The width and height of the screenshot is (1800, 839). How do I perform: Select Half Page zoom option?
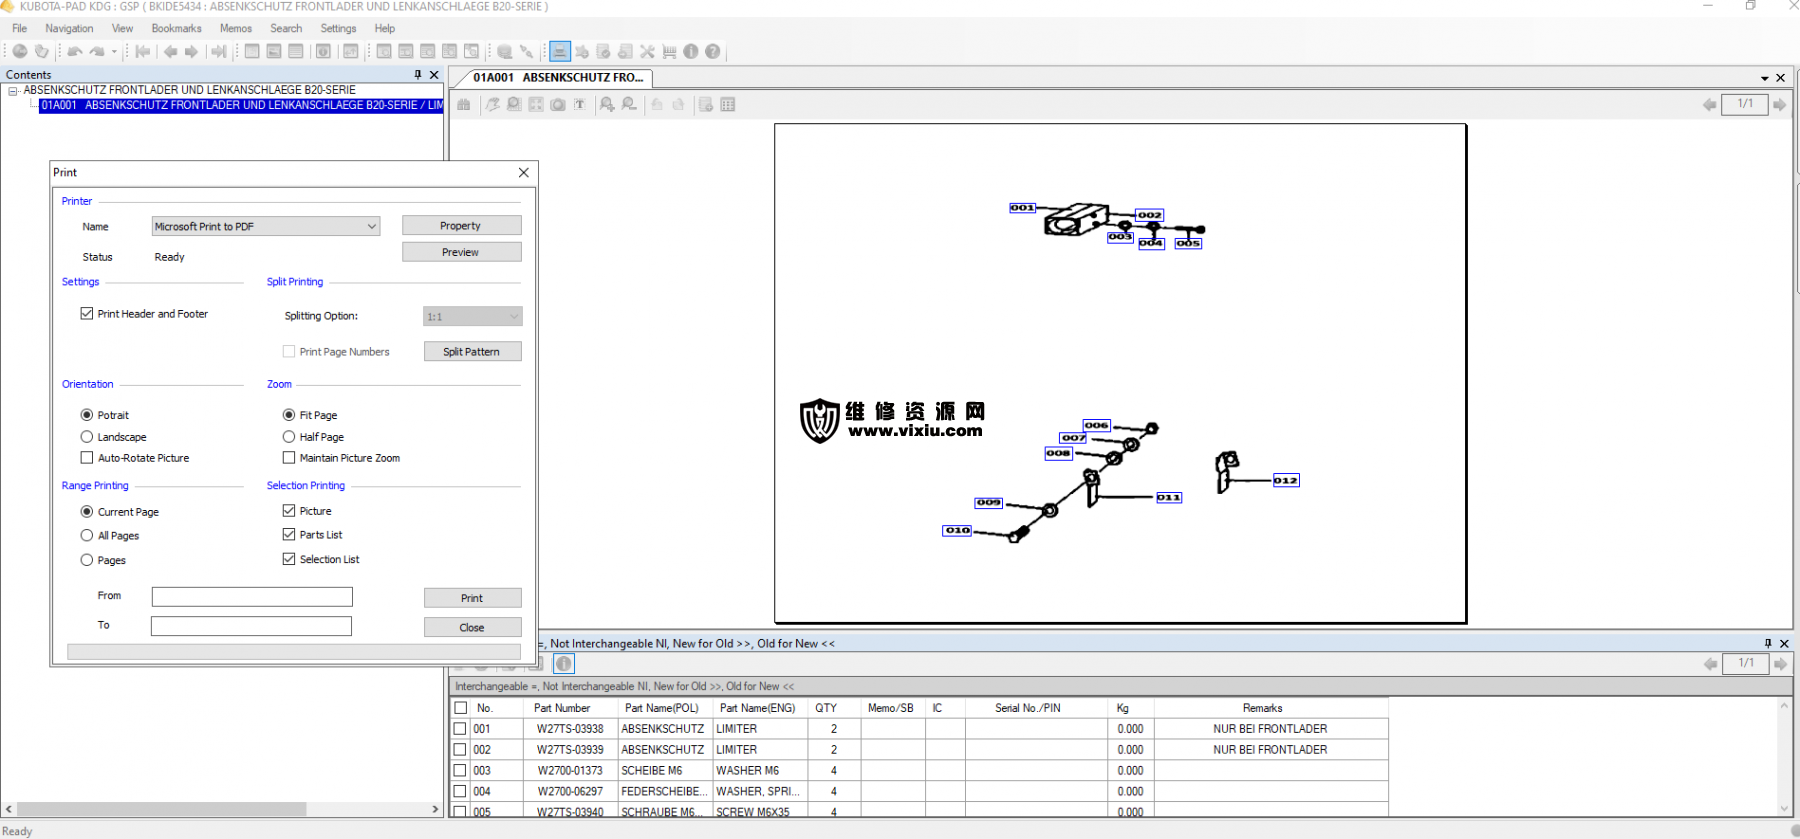click(289, 436)
